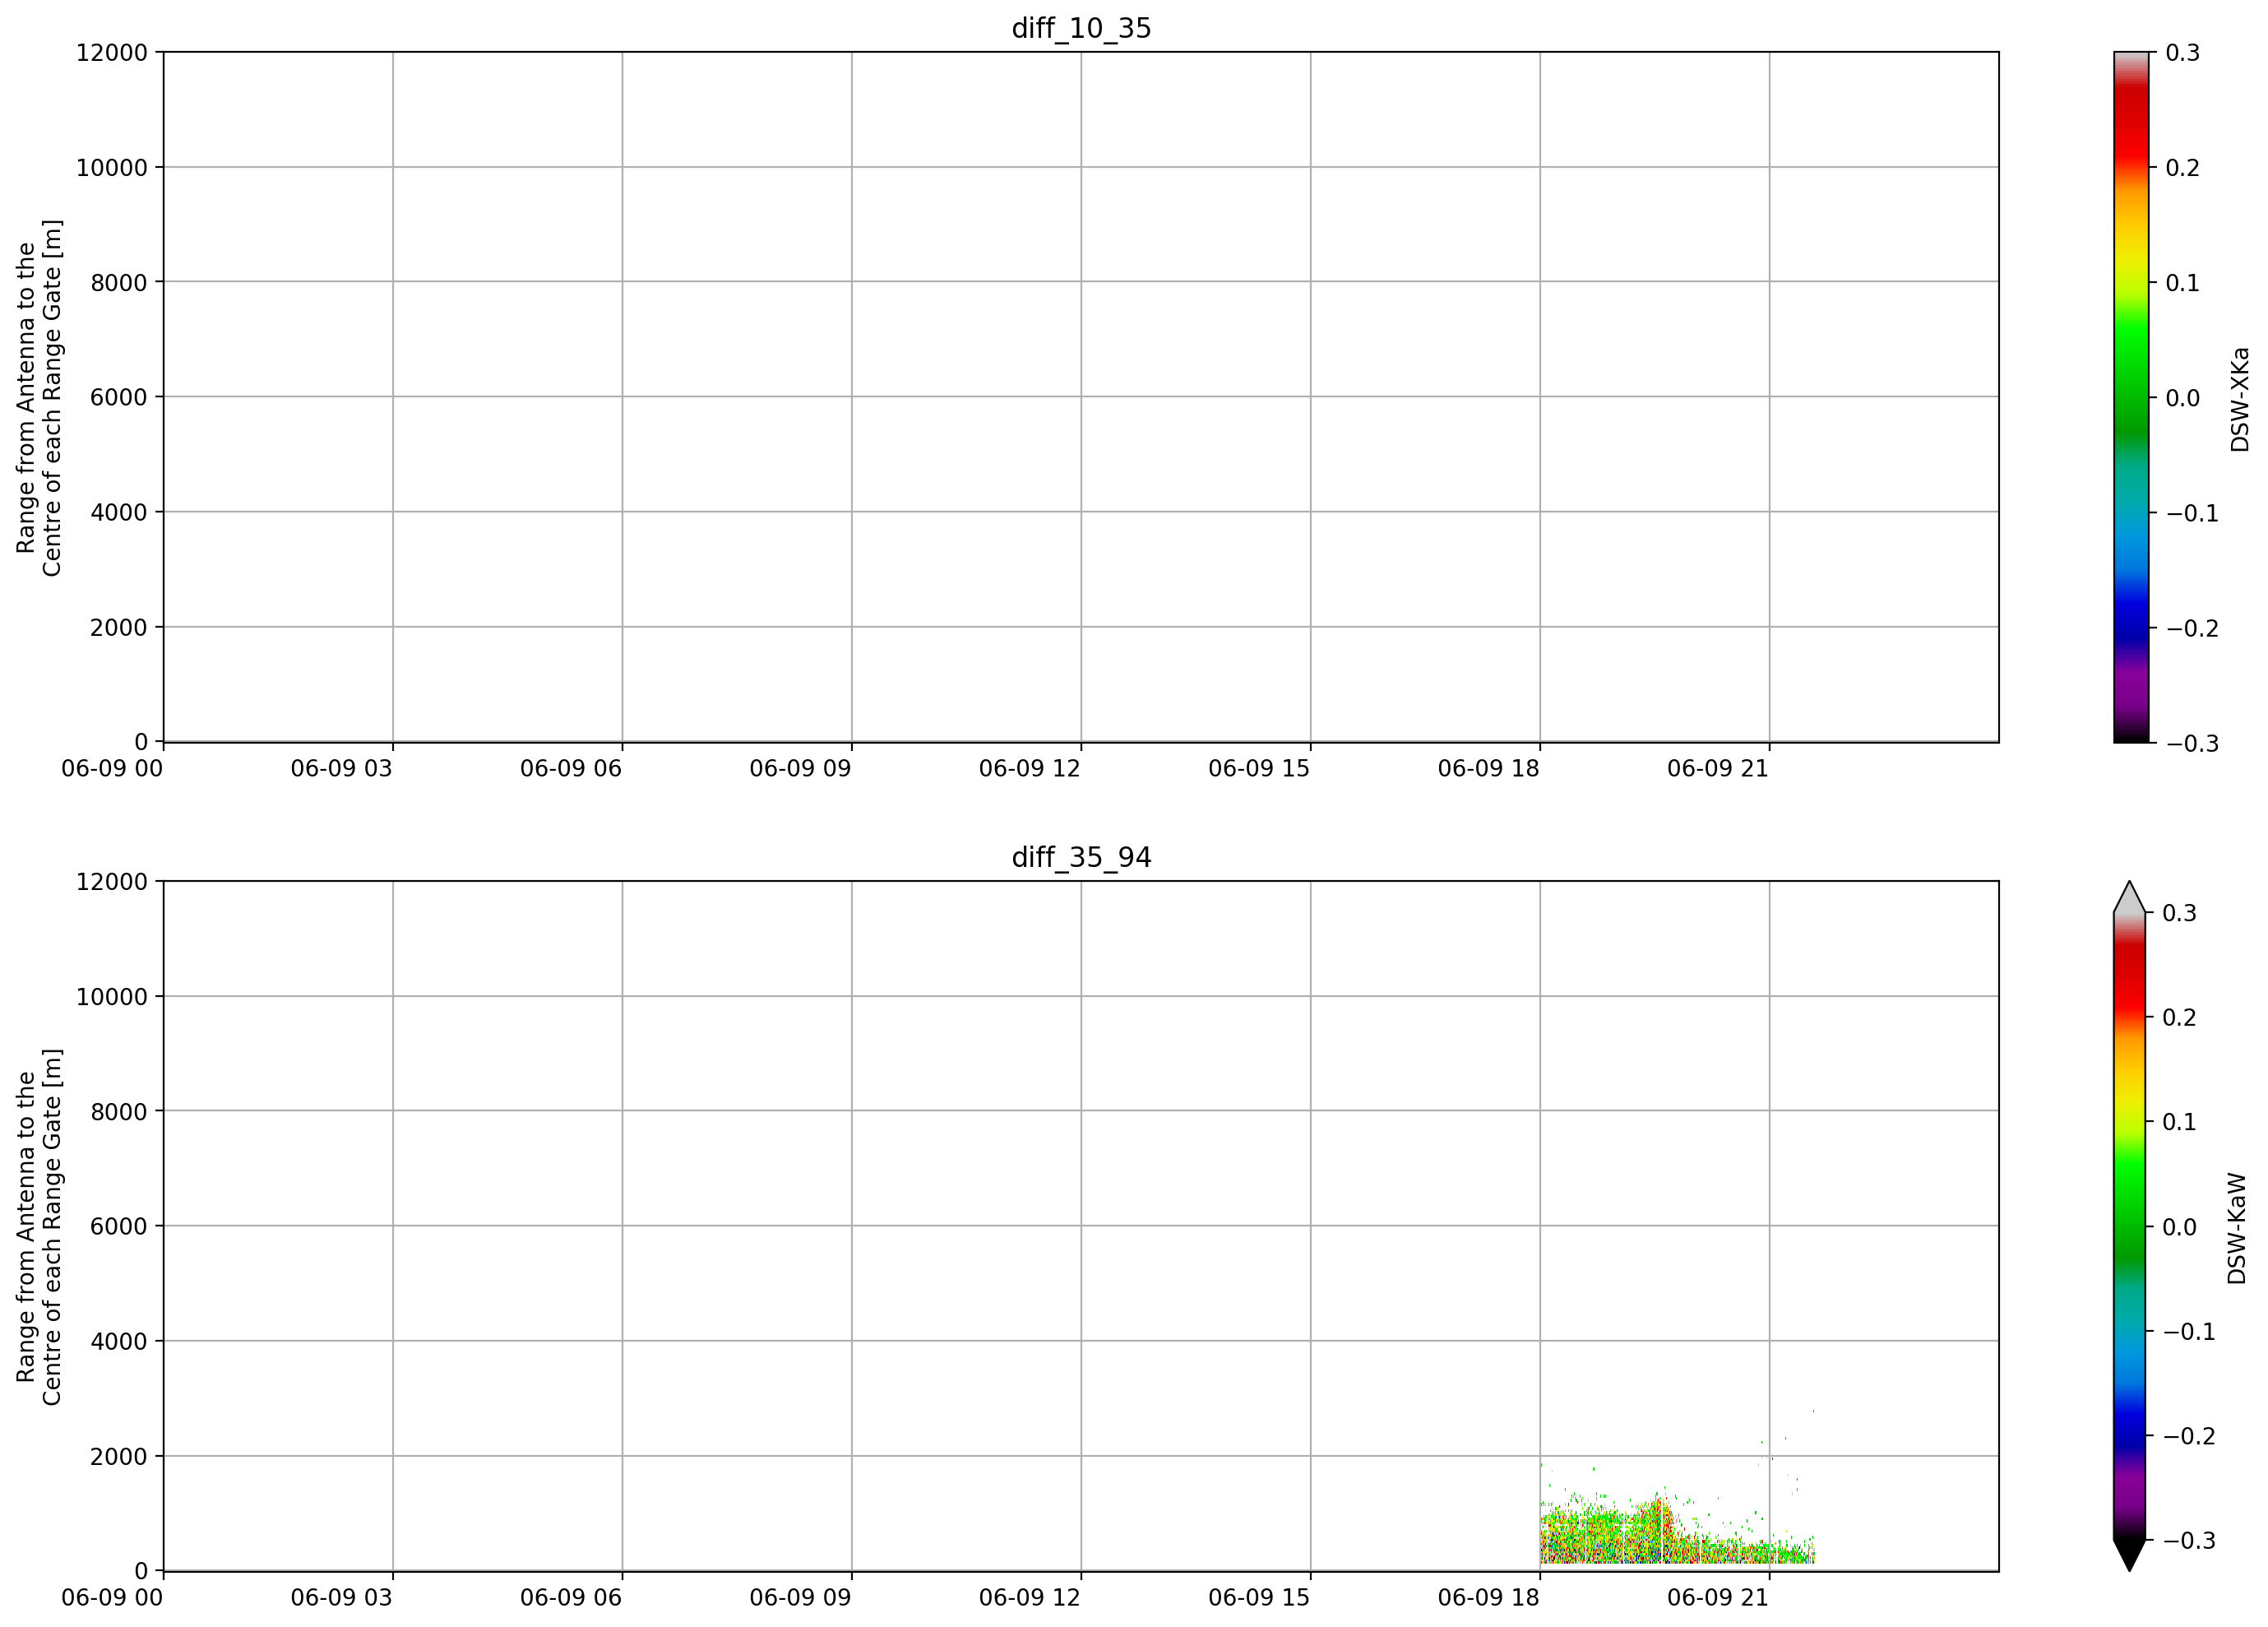Viewport: 2268px width, 1627px height.
Task: Select the DSW-XKa colorbar label
Action: pos(2239,399)
